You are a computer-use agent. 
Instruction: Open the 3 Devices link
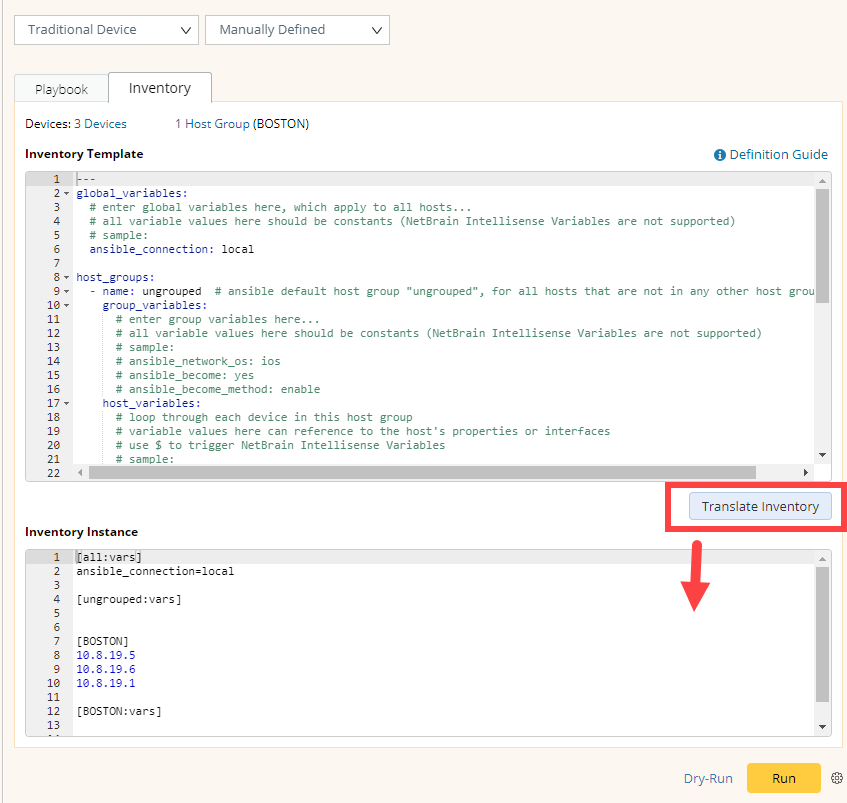(100, 124)
